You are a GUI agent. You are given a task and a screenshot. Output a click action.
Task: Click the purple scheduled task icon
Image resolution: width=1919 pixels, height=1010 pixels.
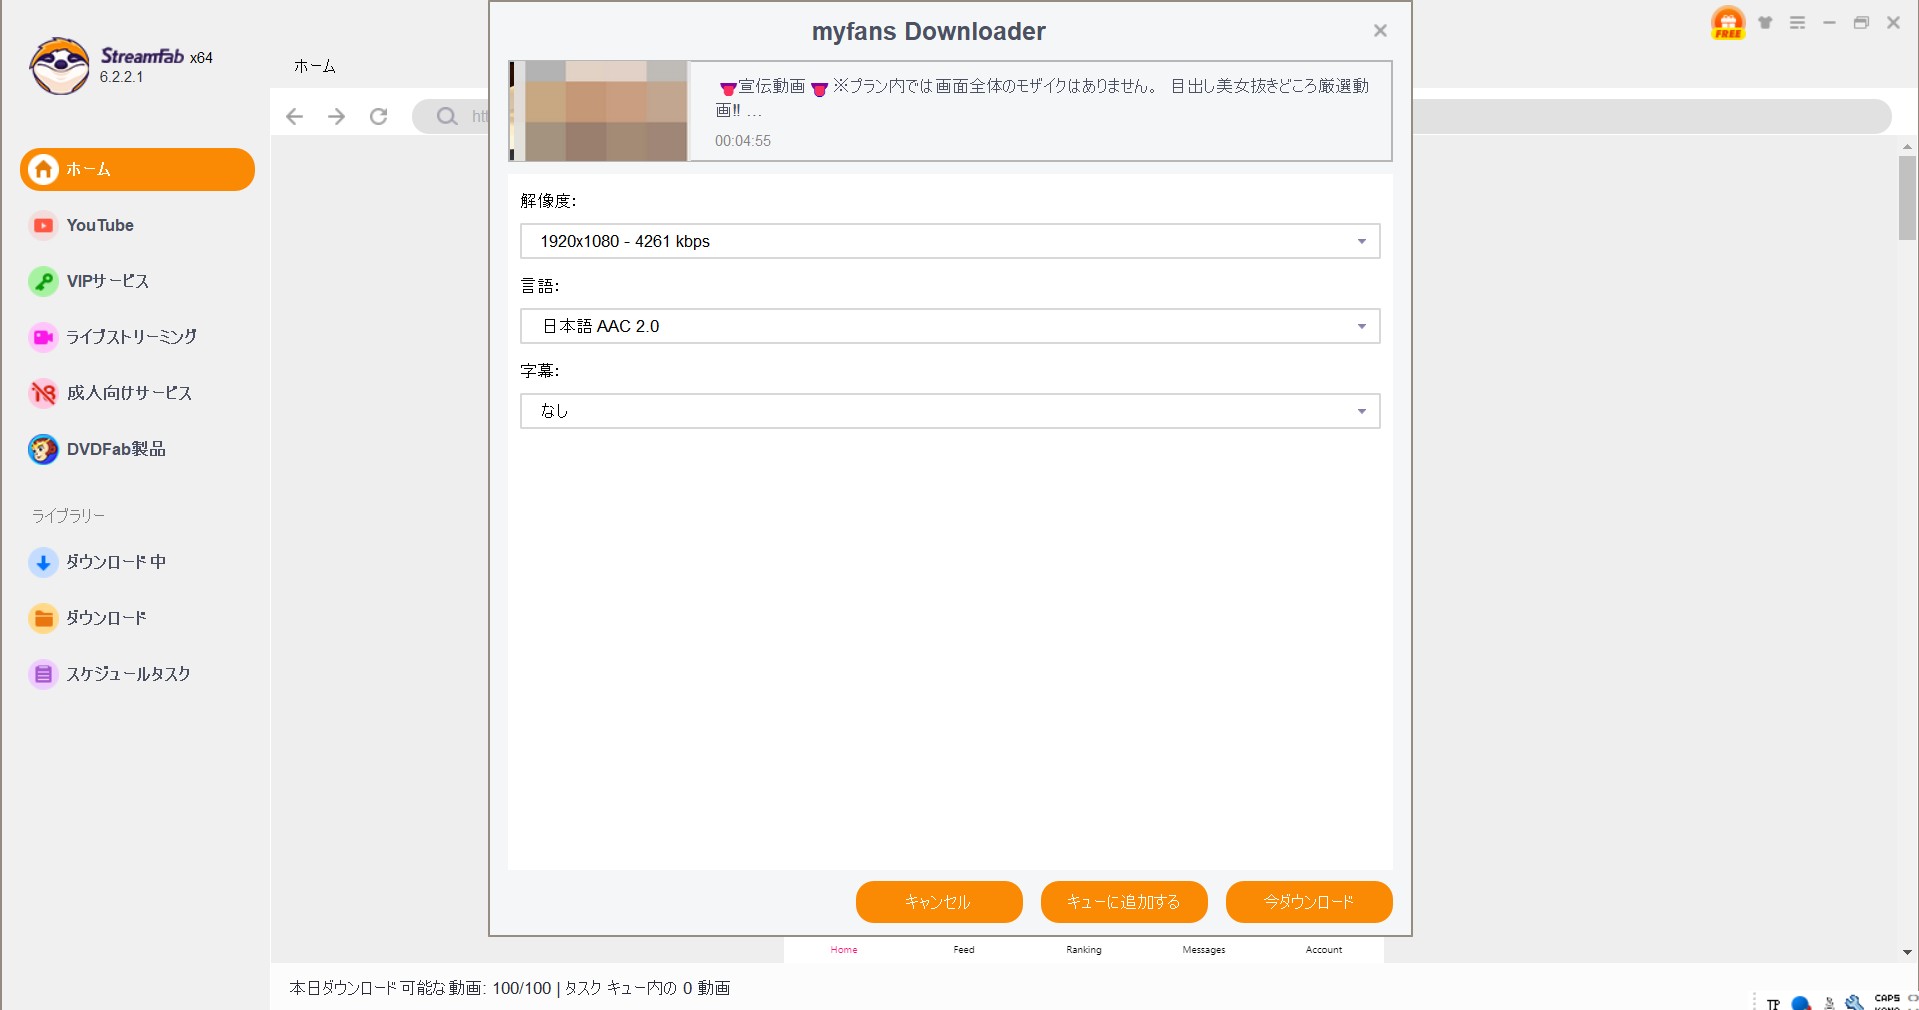(43, 674)
